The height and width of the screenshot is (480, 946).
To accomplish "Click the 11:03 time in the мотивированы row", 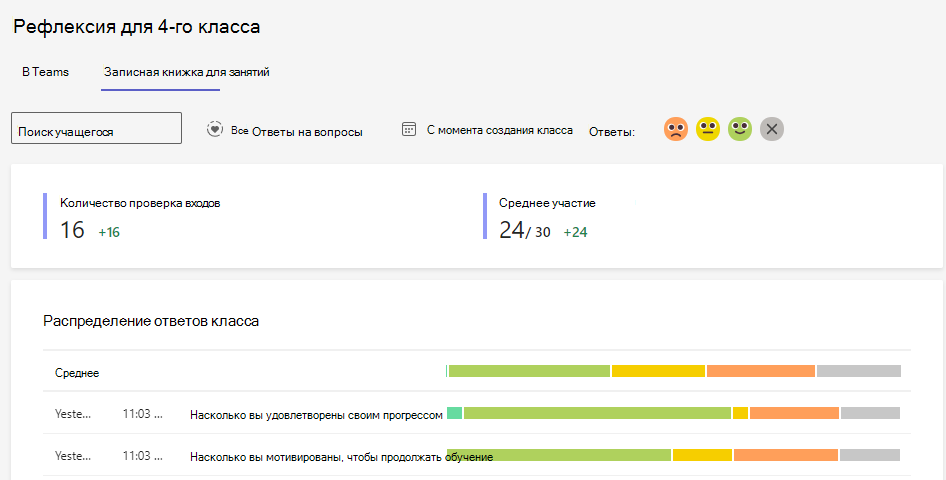I will click(142, 456).
